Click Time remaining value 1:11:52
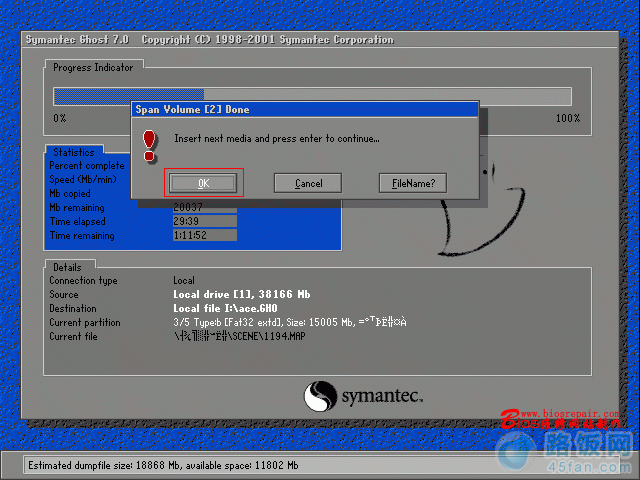640x480 pixels. [x=205, y=235]
